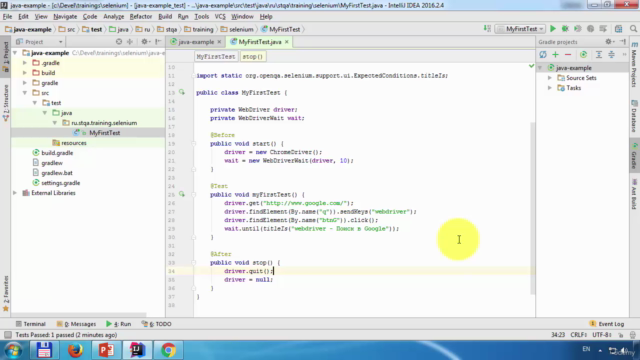Image resolution: width=640 pixels, height=360 pixels.
Task: Open Chrome from taskbar
Action: (168, 350)
